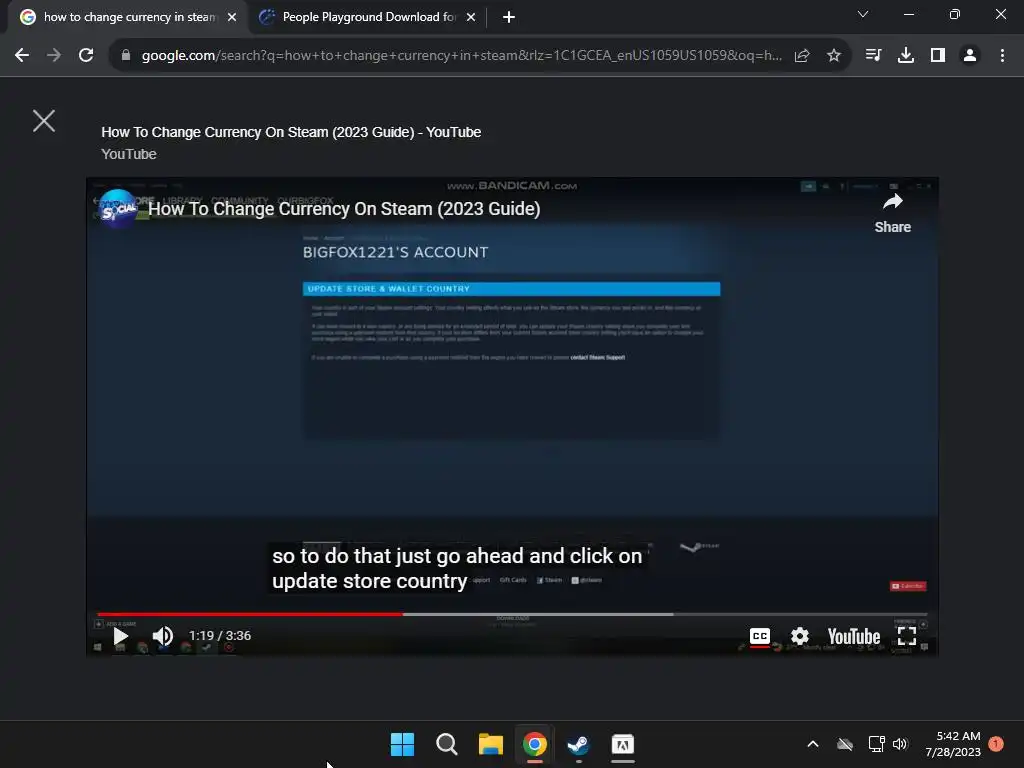Open video settings gear

[x=799, y=636]
